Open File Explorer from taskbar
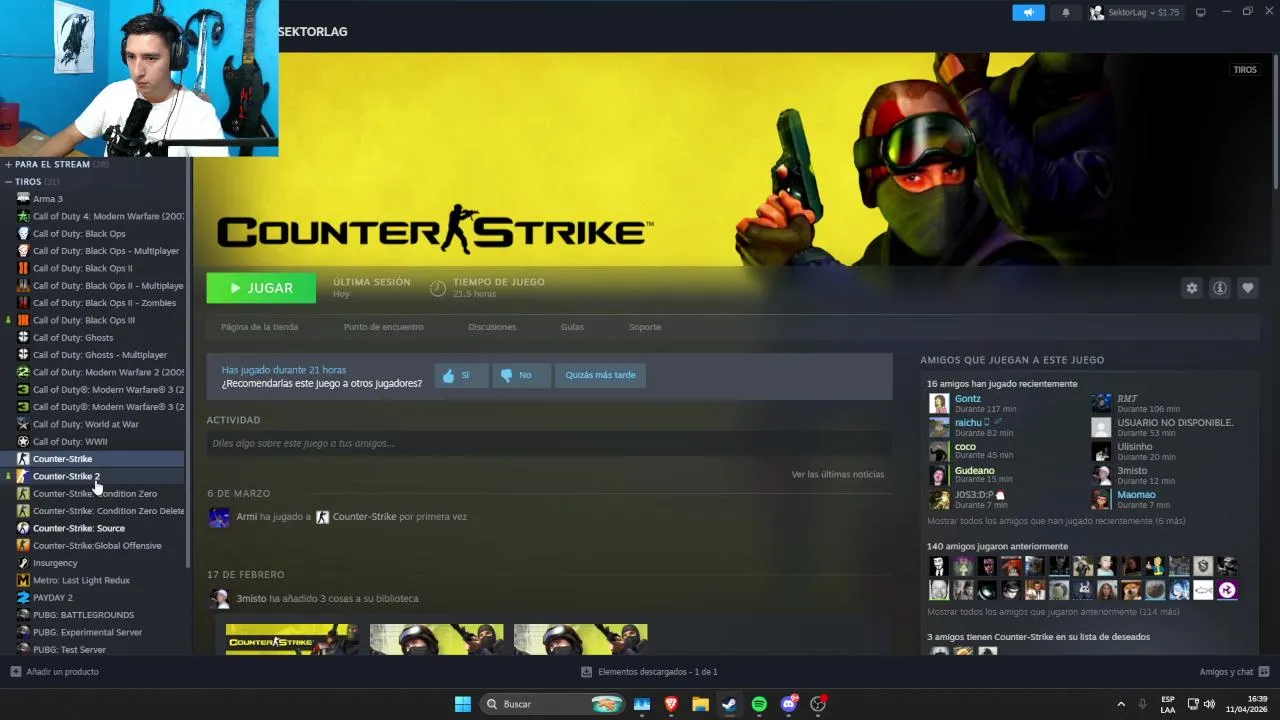 [700, 704]
